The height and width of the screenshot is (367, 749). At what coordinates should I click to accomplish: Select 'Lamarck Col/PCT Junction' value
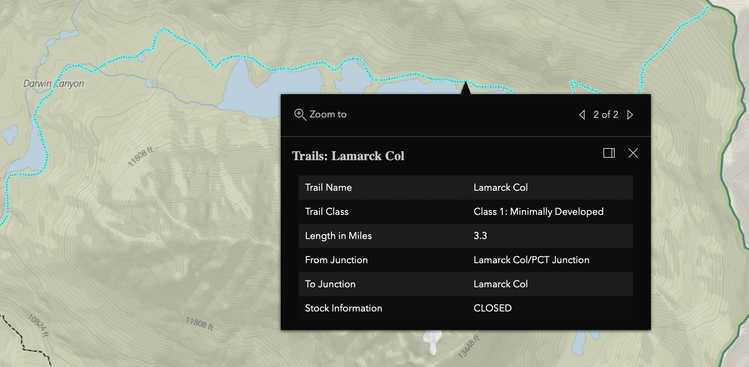click(531, 260)
